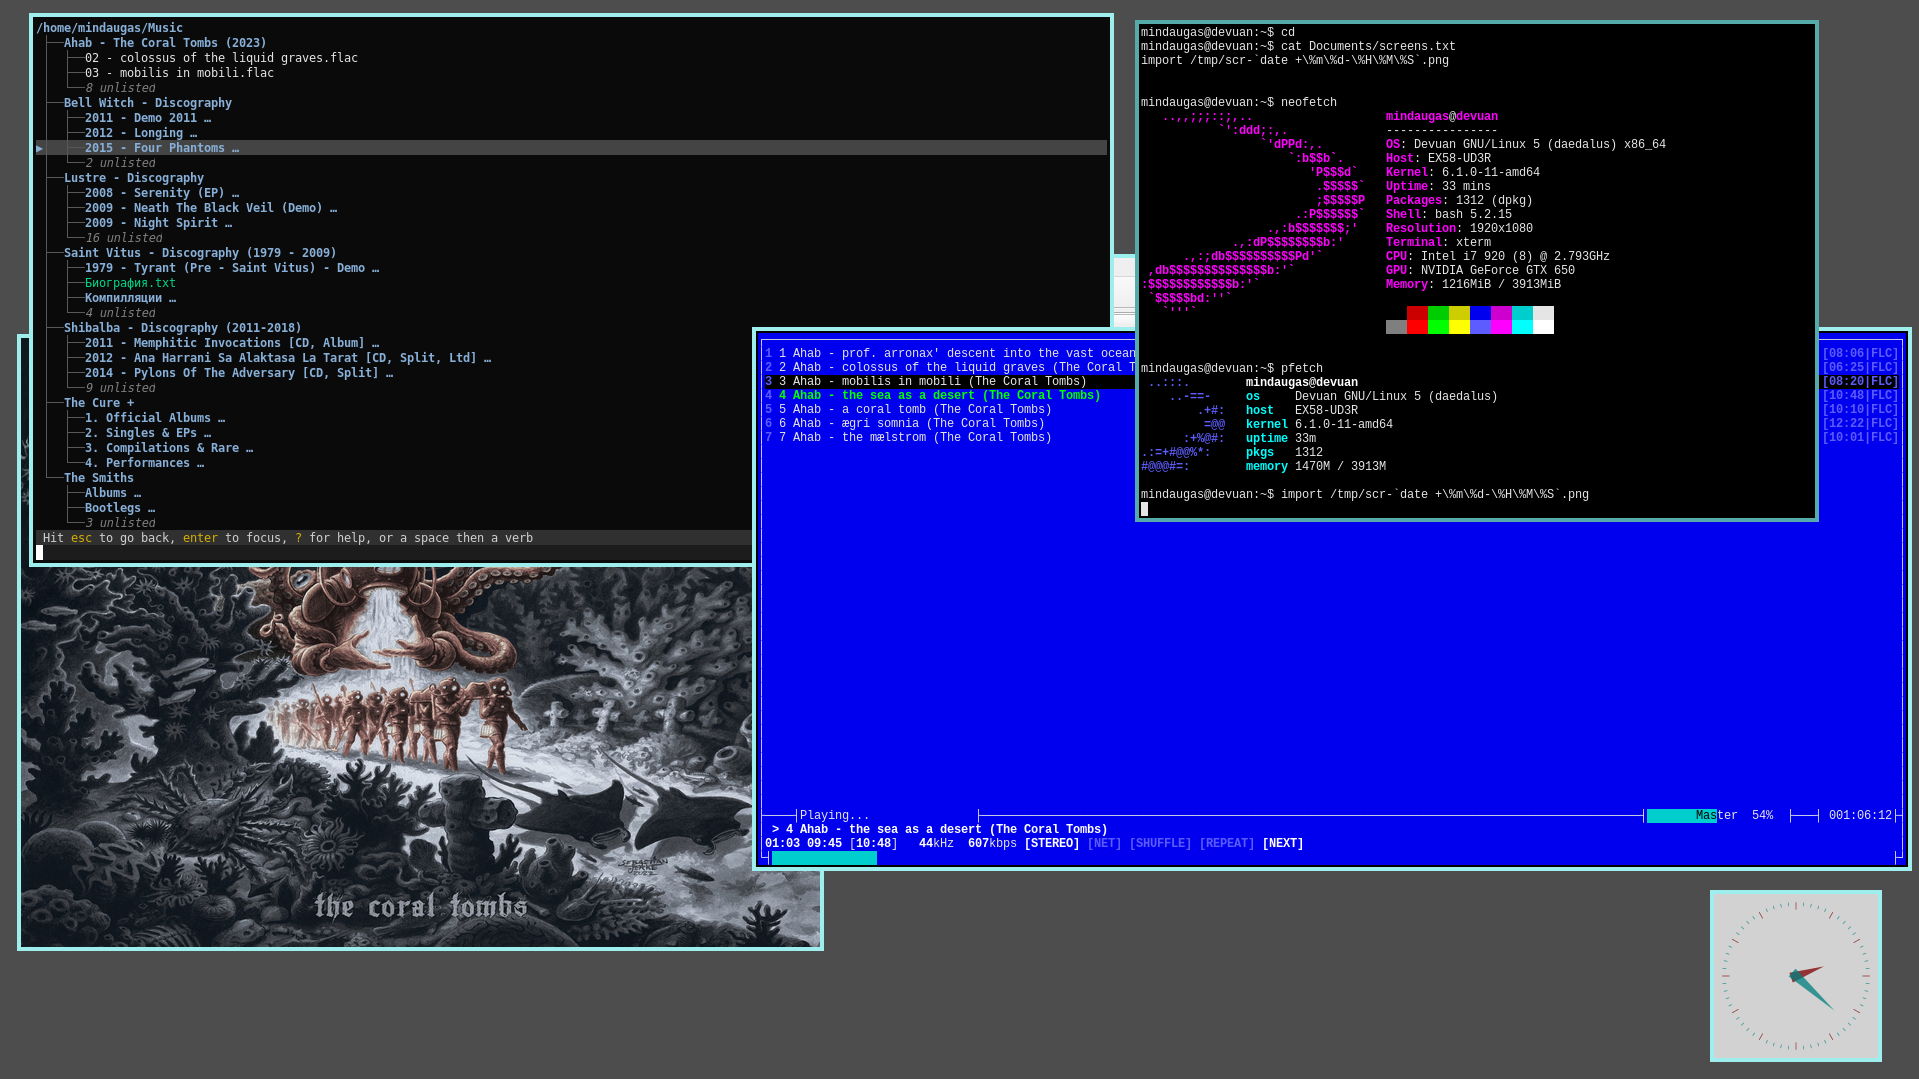Select track 3 mobilis in mobili in playlist
Screen dimensions: 1919x1079
[950, 381]
